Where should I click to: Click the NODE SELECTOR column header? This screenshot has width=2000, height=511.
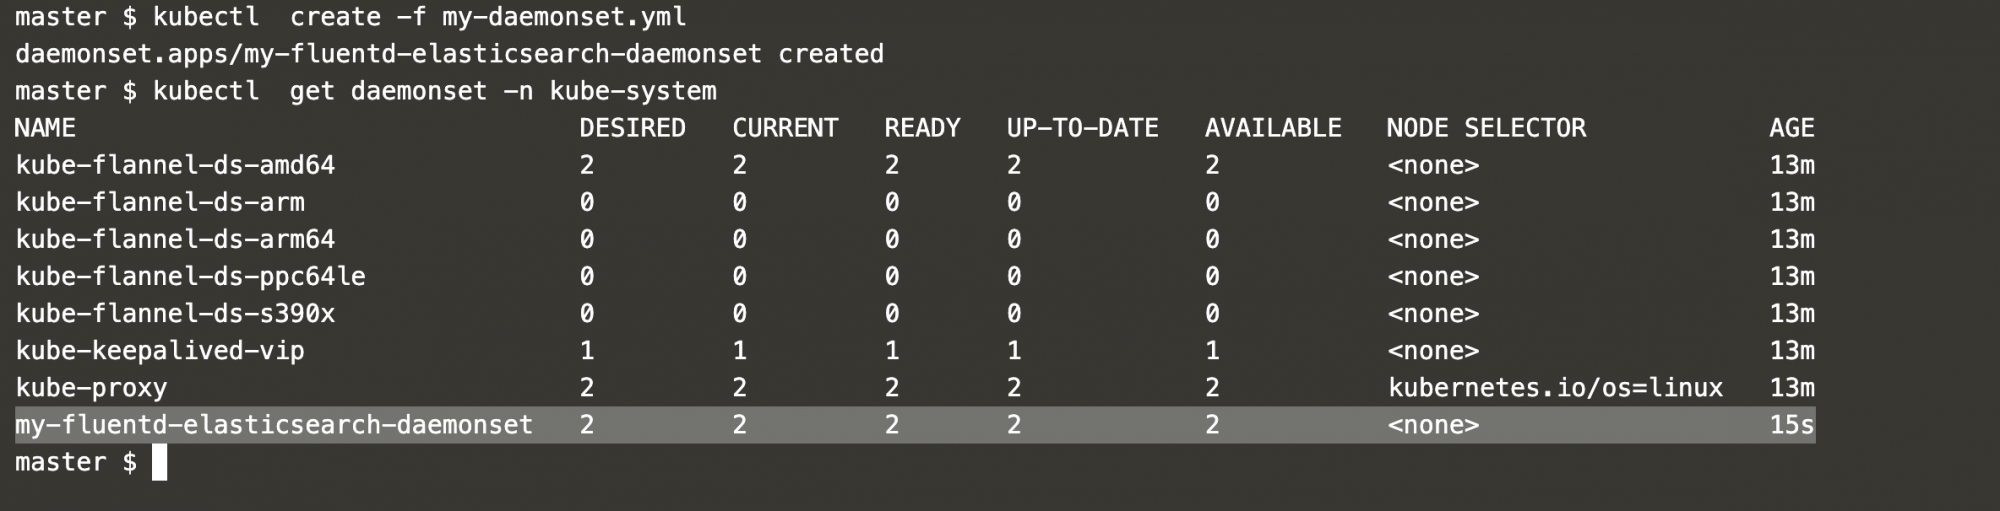pos(1487,128)
